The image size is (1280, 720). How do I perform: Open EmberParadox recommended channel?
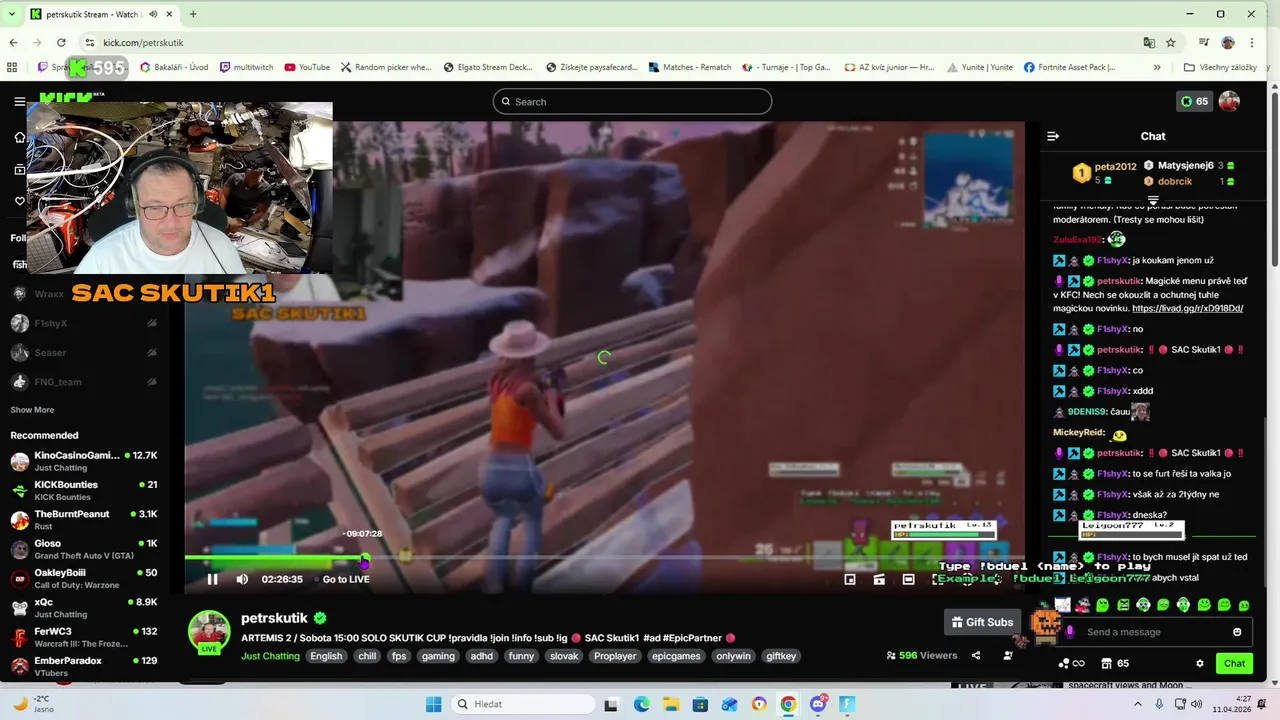(x=84, y=666)
